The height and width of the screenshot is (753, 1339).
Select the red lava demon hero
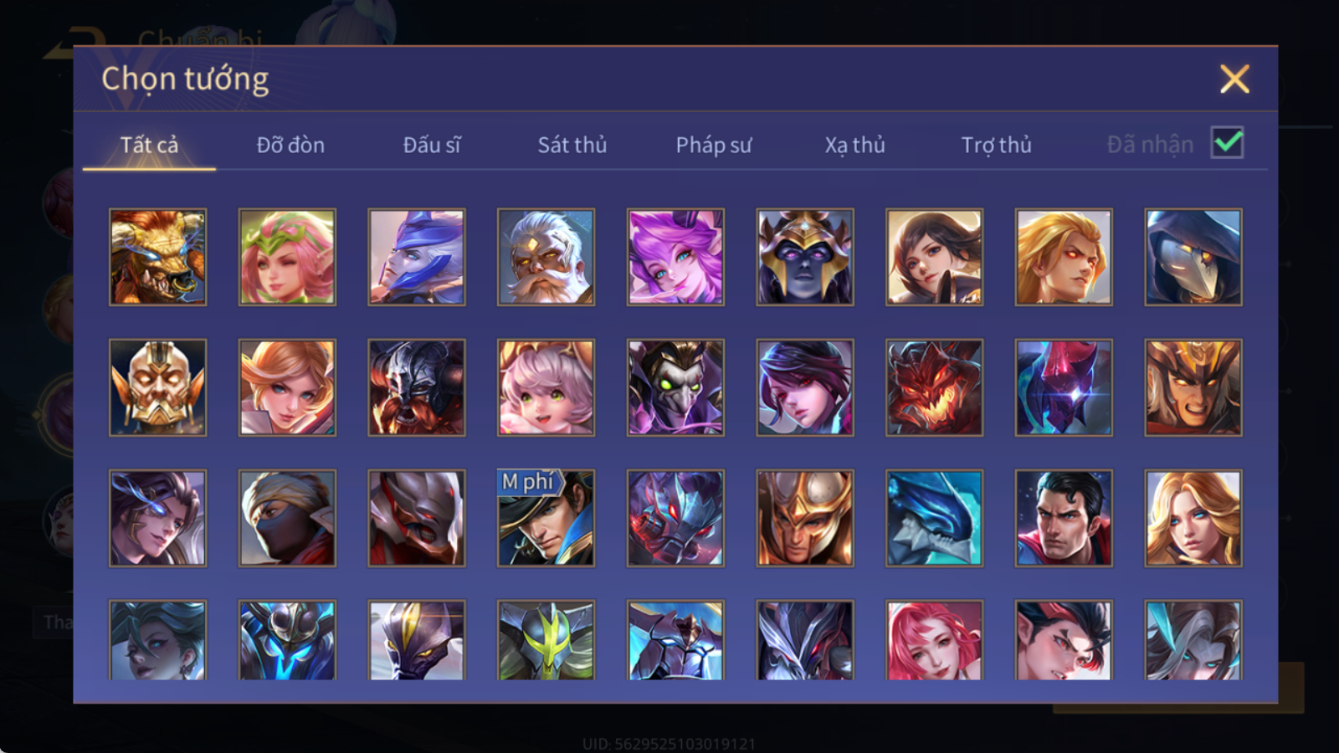click(935, 388)
